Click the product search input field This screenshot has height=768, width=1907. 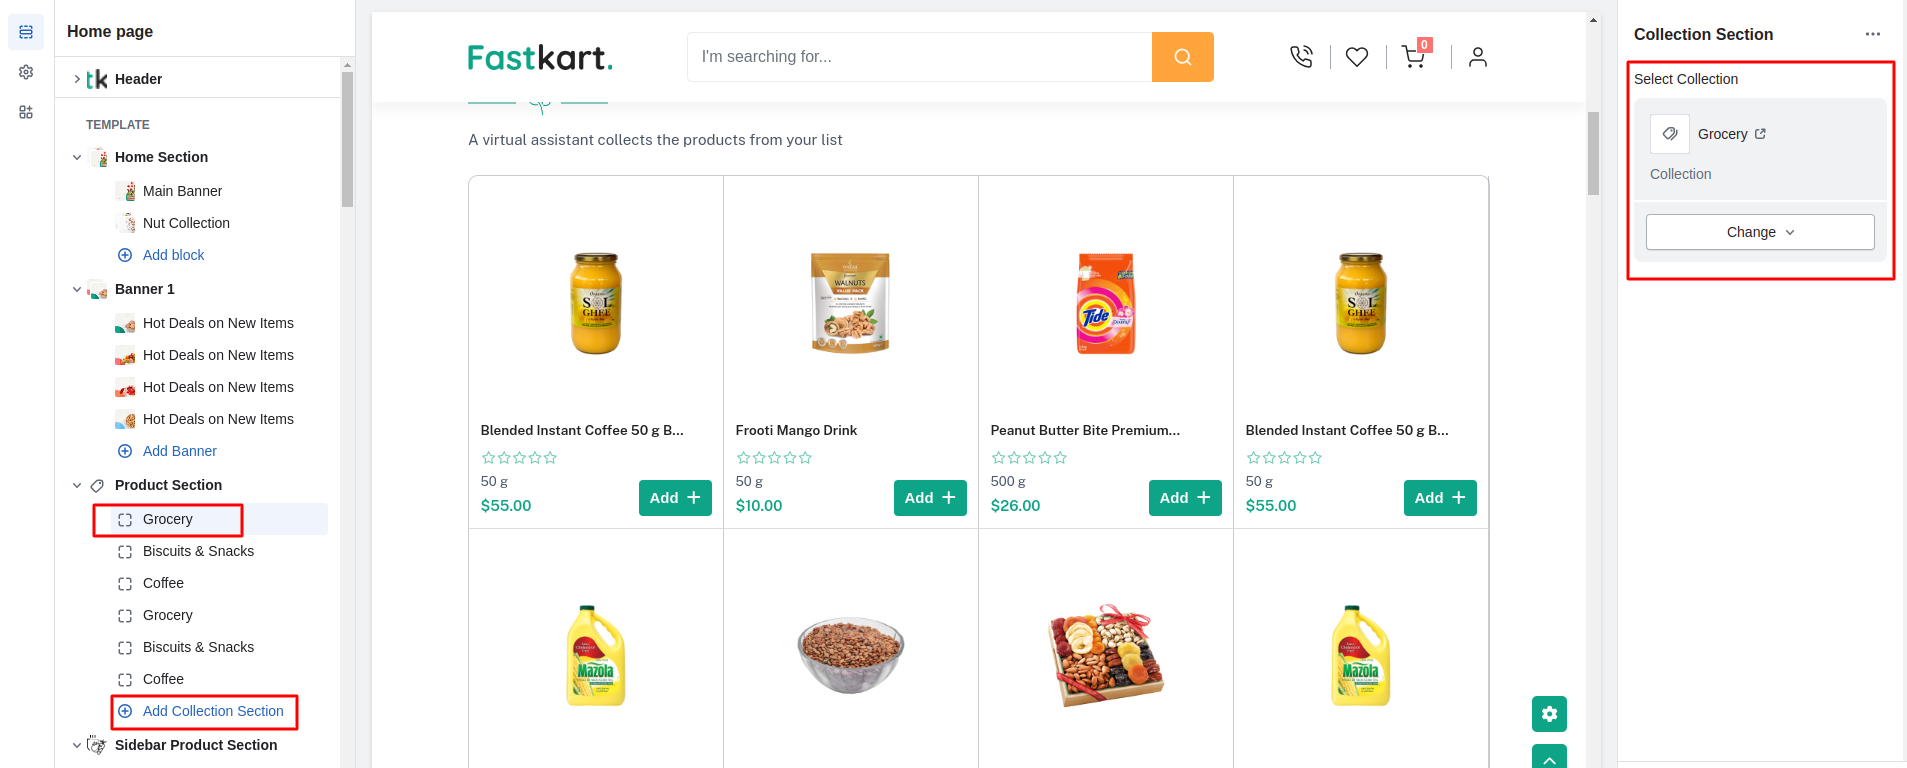(920, 57)
